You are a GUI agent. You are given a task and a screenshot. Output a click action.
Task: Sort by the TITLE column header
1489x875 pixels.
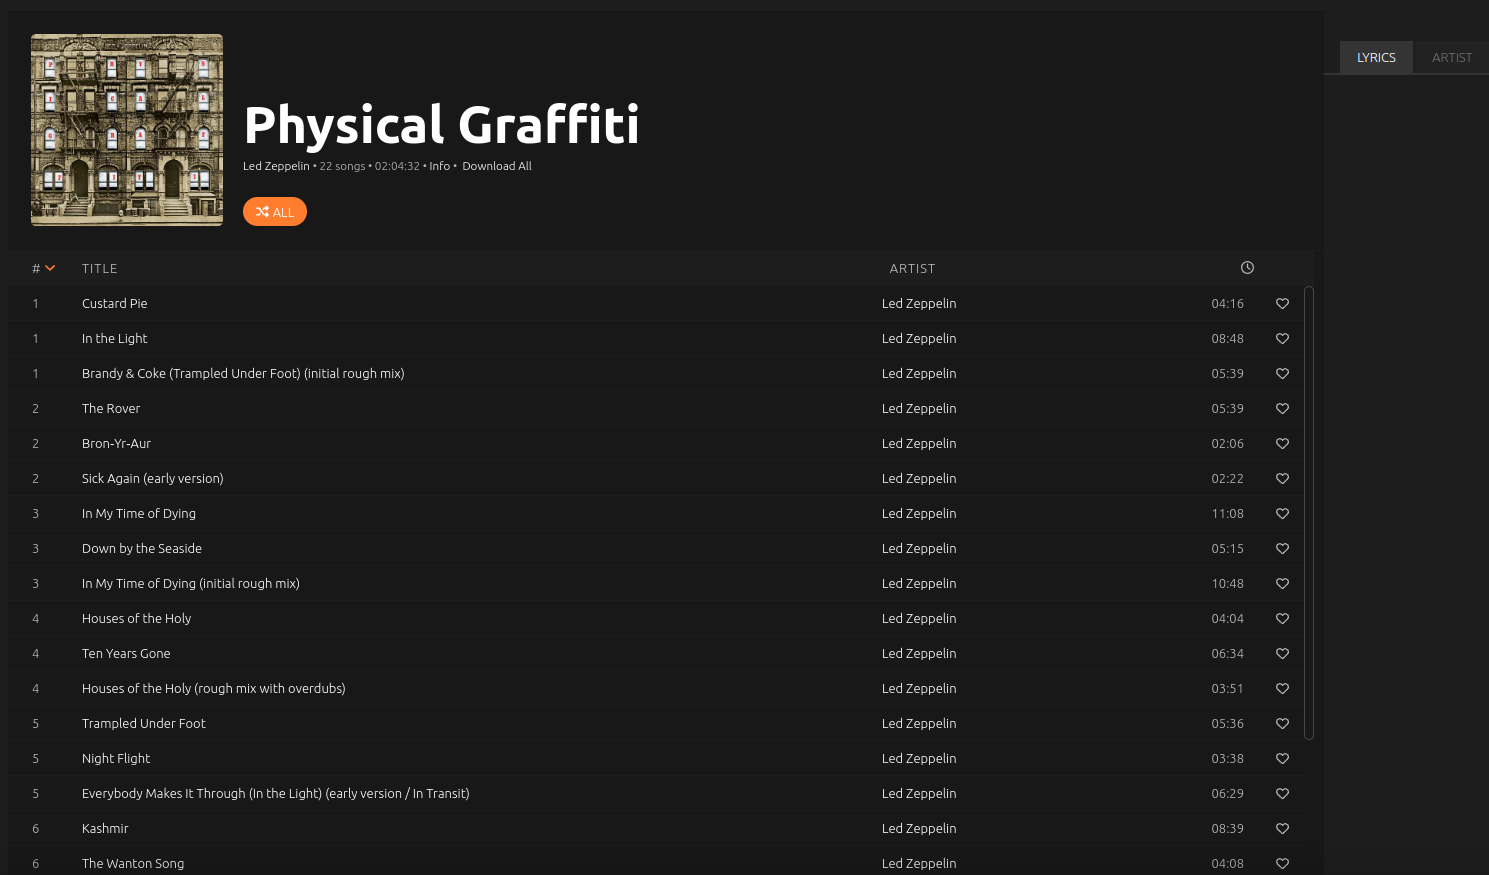[100, 269]
